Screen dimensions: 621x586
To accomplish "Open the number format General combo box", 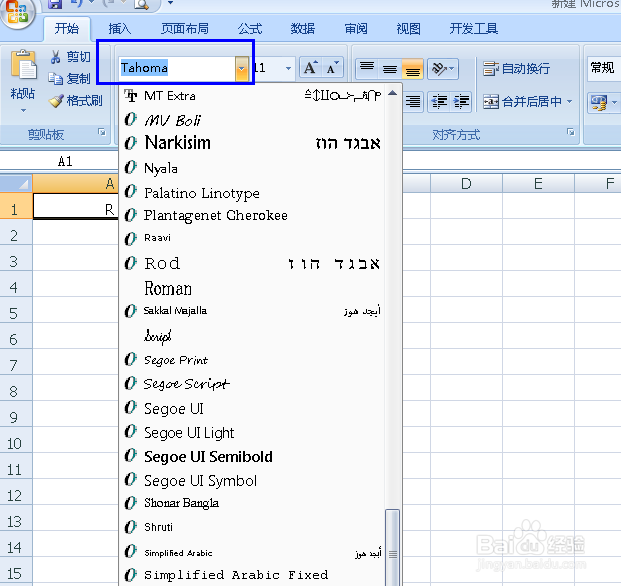I will click(604, 68).
